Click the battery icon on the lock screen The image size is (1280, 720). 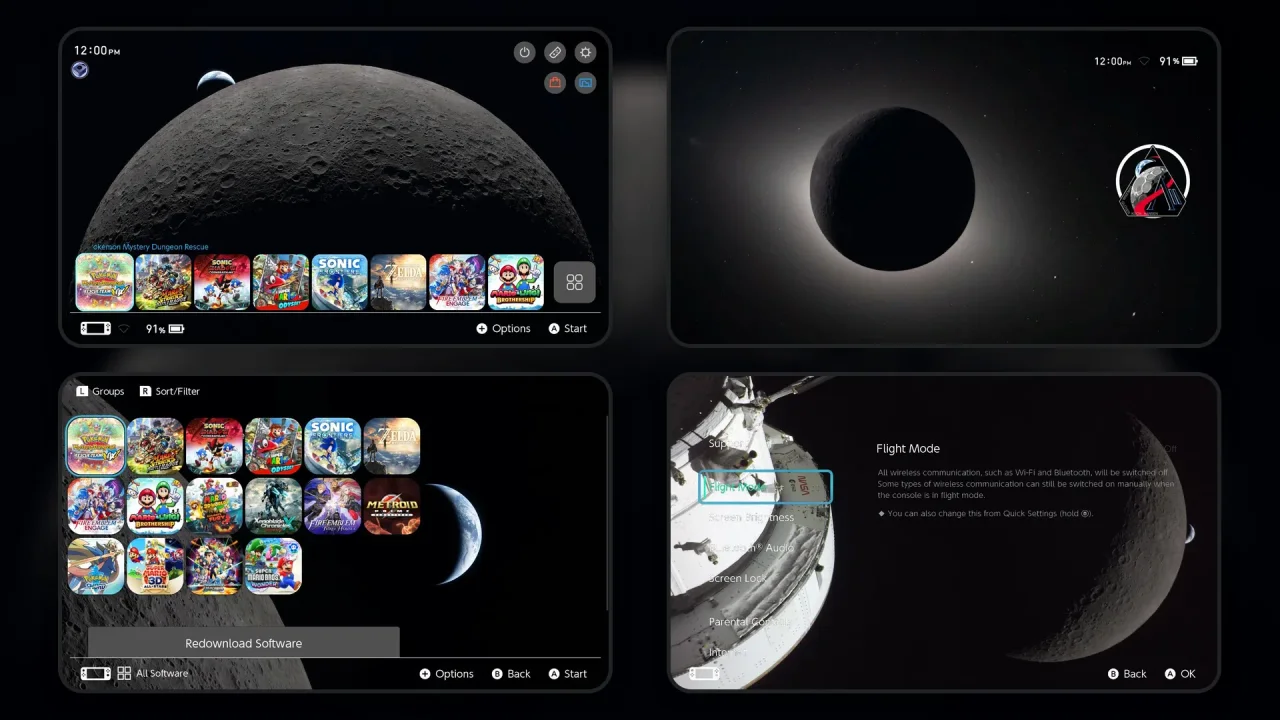(1189, 61)
